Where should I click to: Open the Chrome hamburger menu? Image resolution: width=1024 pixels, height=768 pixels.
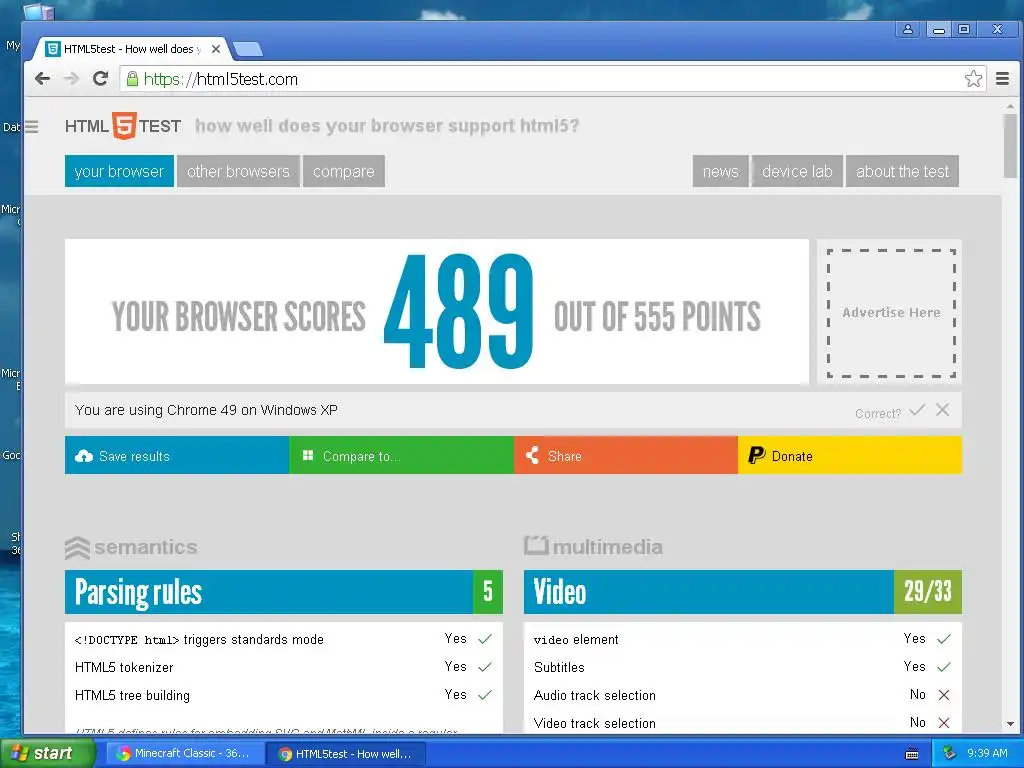(x=1002, y=79)
